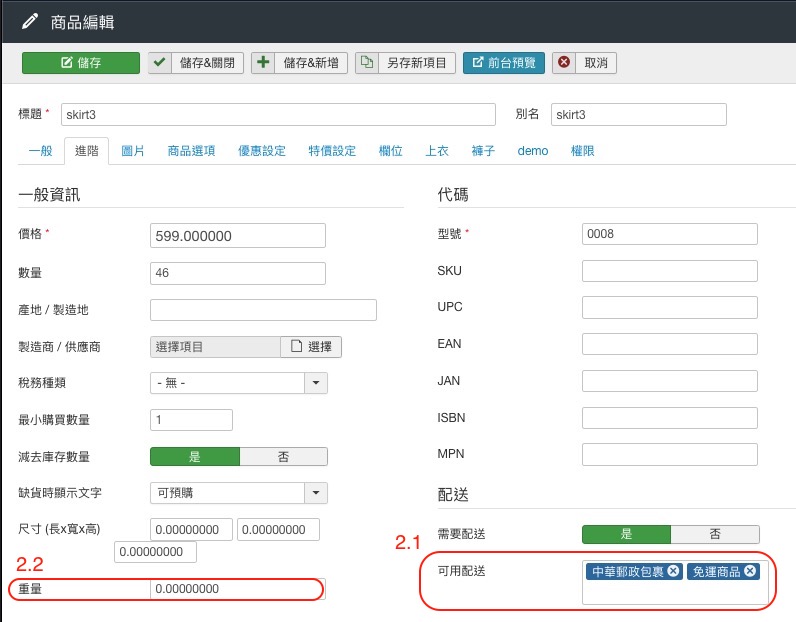796x622 pixels.
Task: Click the plus icon for 儲存&新增
Action: tap(264, 62)
